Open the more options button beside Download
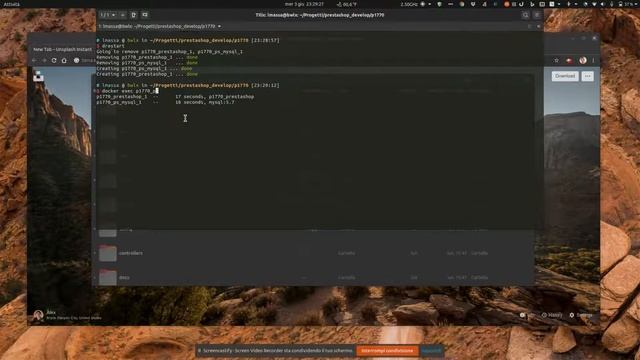This screenshot has height=360, width=640. pos(588,76)
